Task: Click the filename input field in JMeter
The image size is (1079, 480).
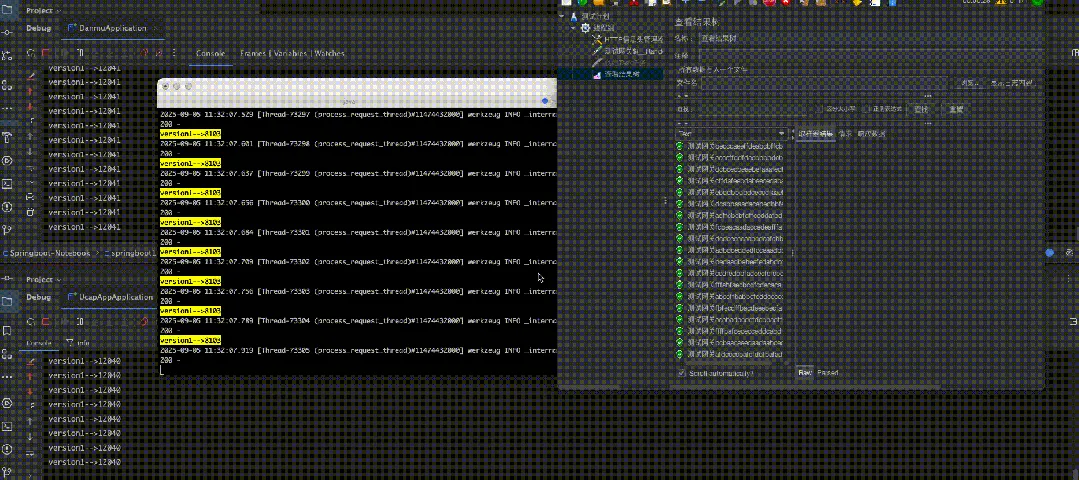Action: pos(825,83)
